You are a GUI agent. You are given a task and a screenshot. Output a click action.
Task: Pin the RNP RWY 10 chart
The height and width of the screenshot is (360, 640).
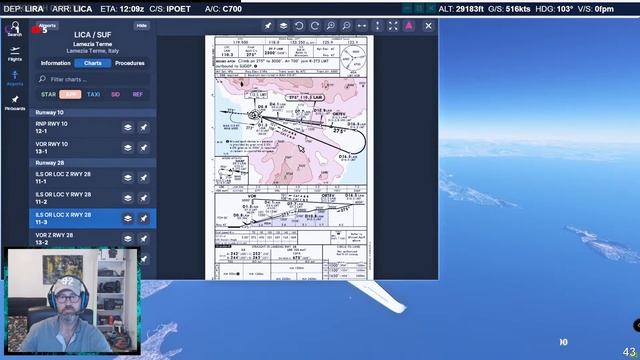click(x=144, y=127)
